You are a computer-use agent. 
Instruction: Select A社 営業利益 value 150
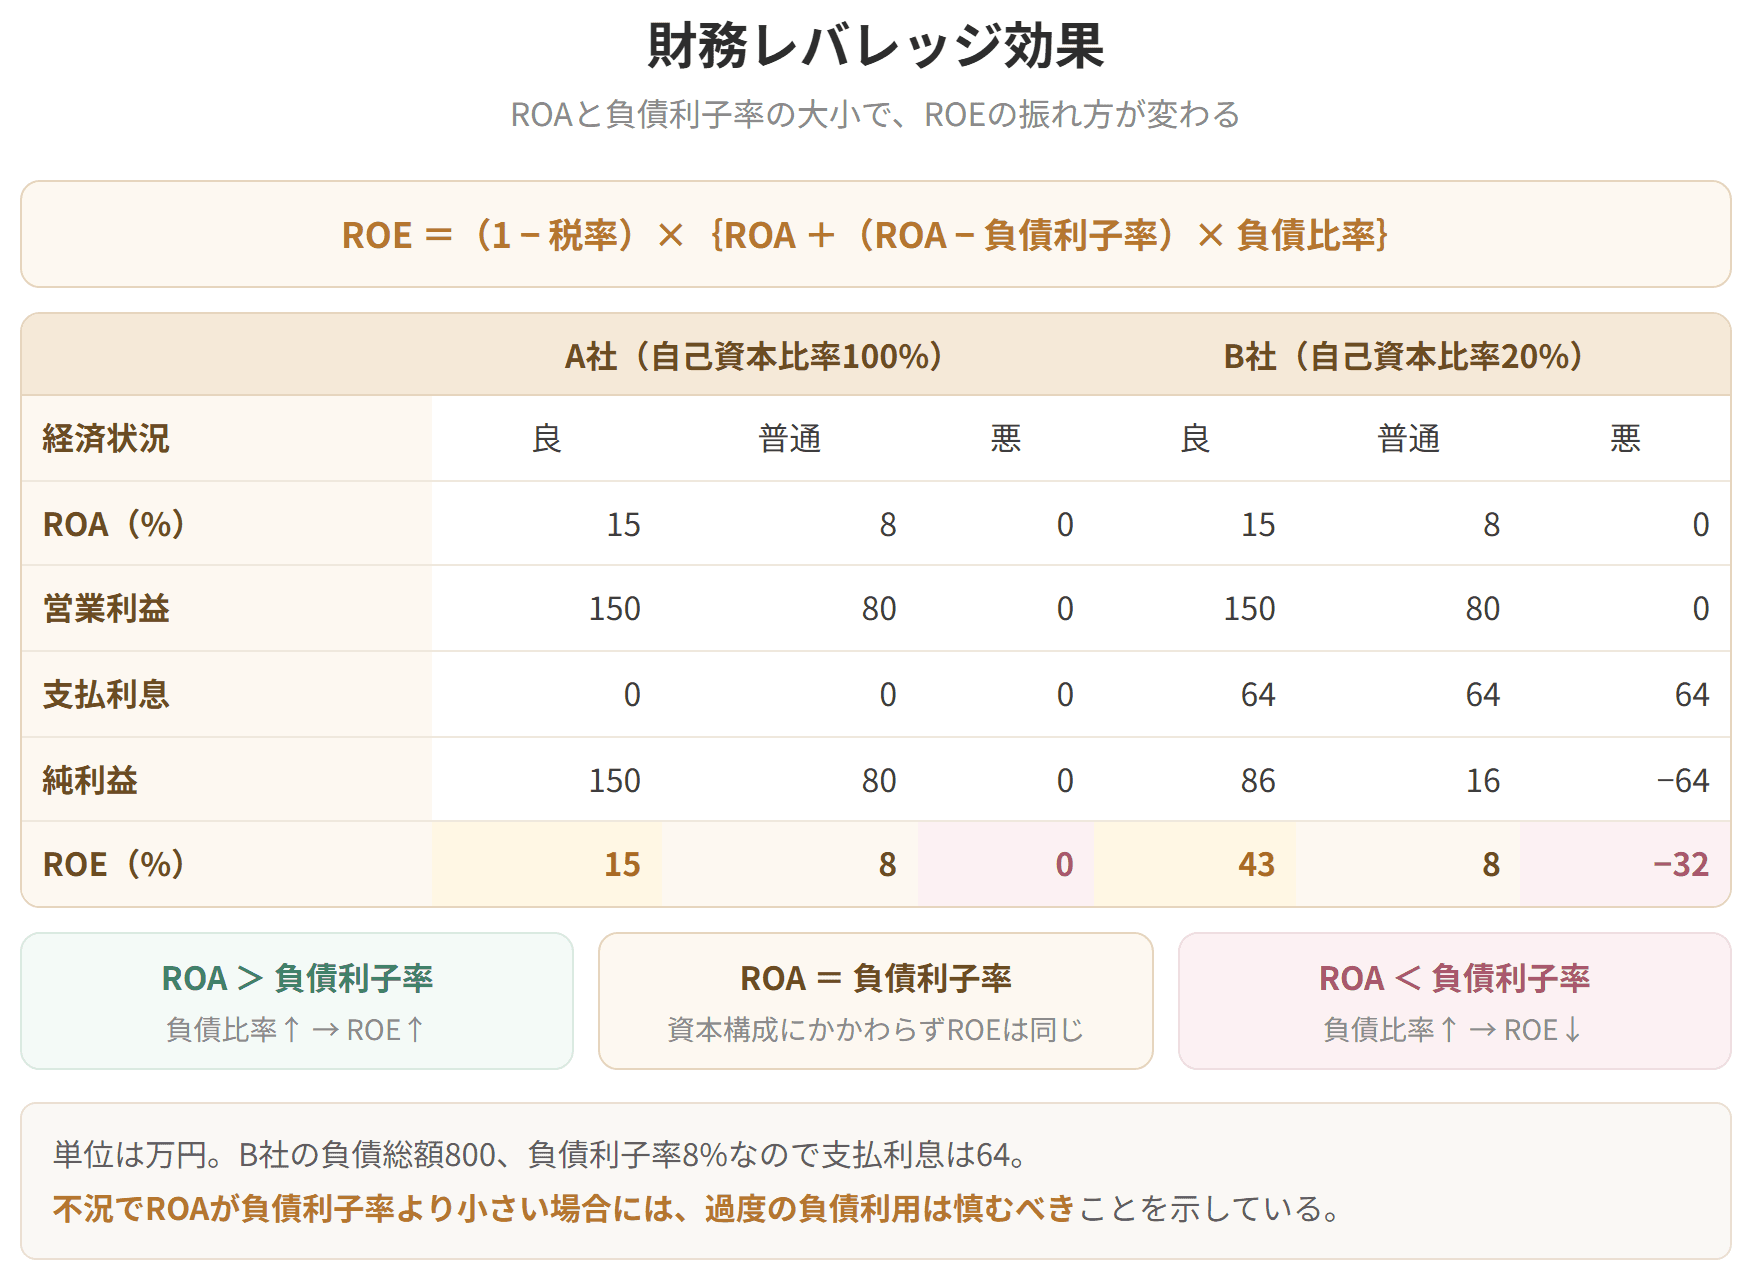point(614,608)
